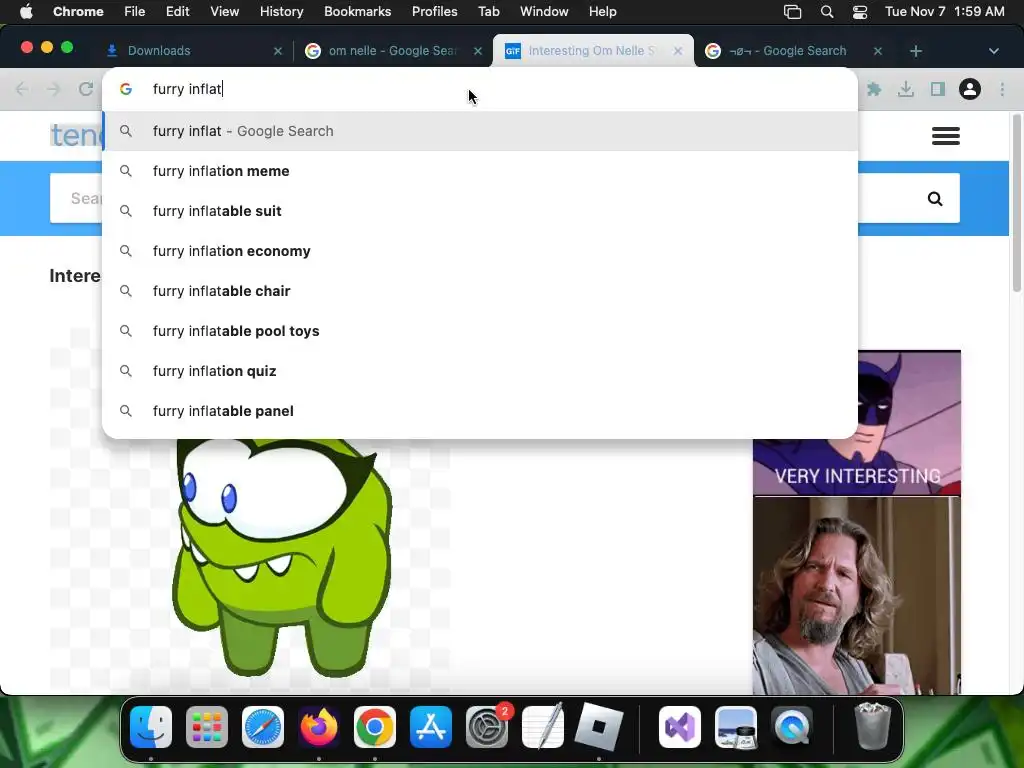Open Chrome from the Dock
This screenshot has height=768, width=1024.
(x=375, y=727)
